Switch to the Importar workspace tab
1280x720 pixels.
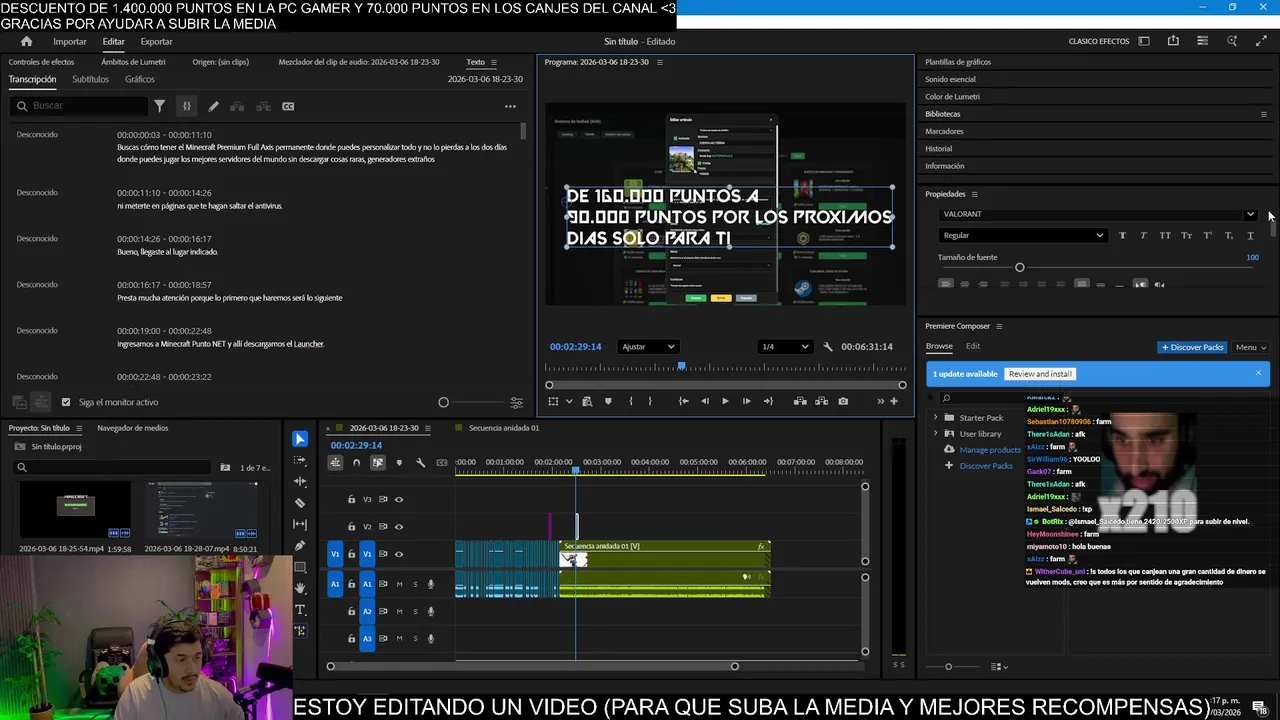(70, 41)
